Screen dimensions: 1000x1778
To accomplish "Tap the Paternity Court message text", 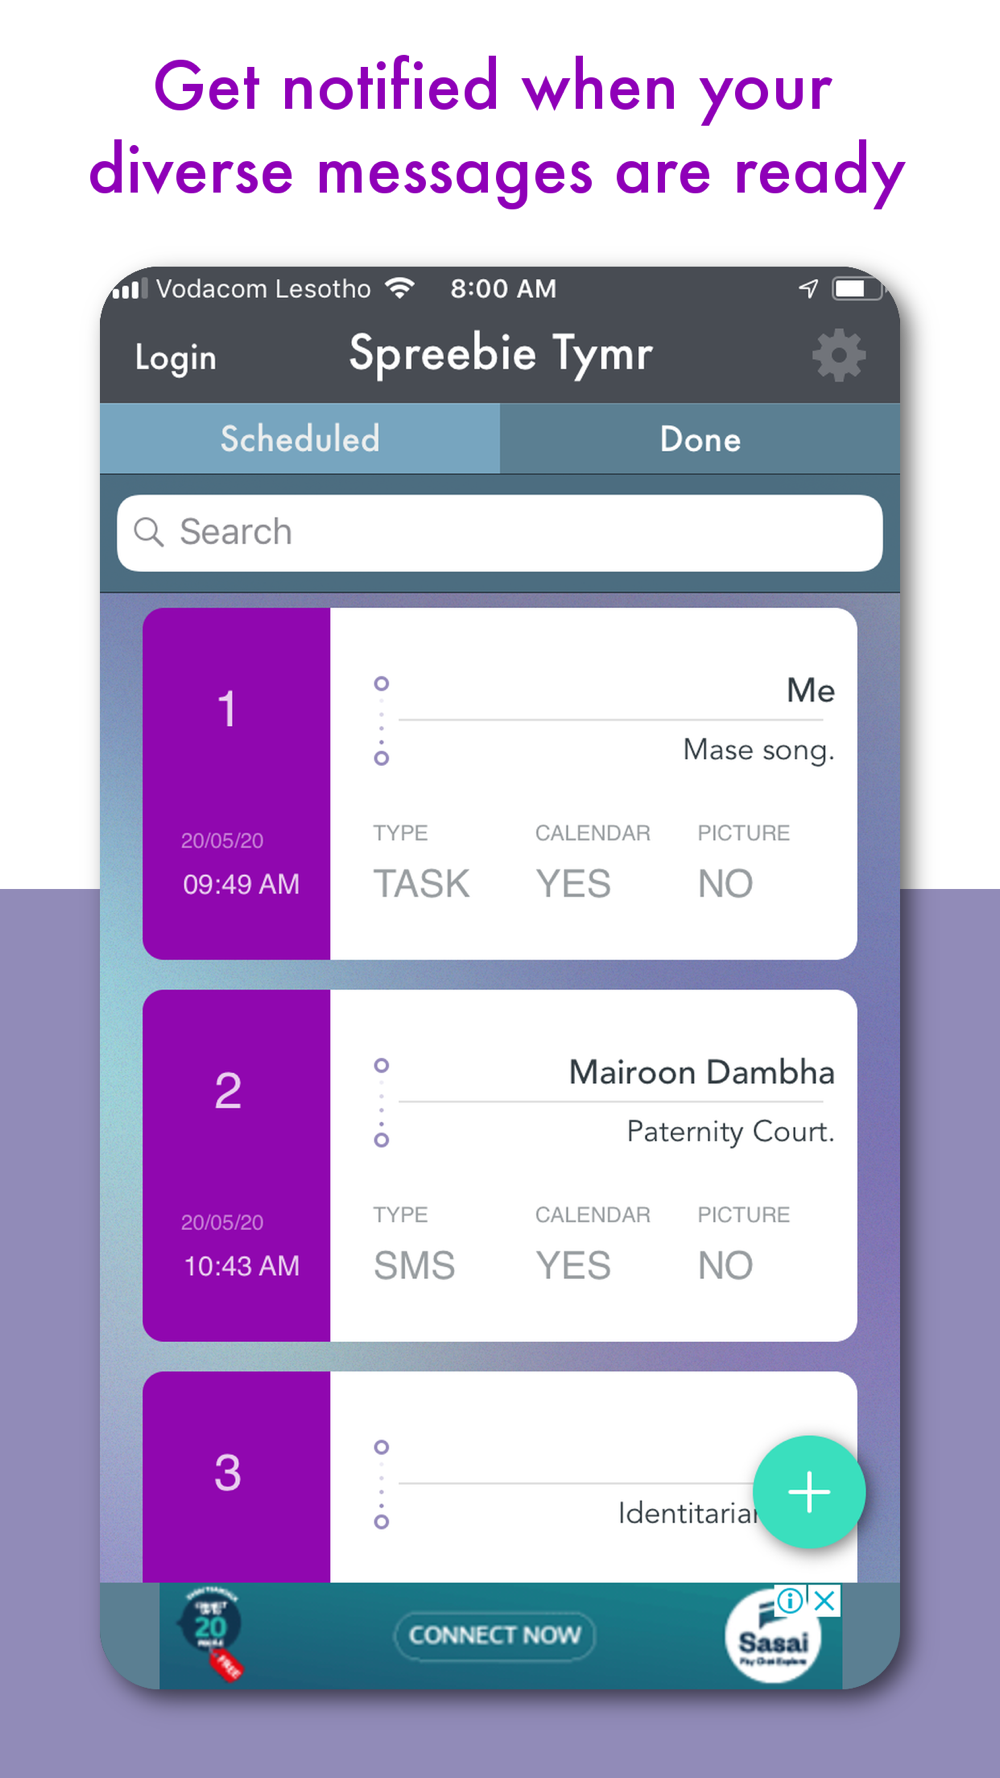I will pyautogui.click(x=730, y=1132).
